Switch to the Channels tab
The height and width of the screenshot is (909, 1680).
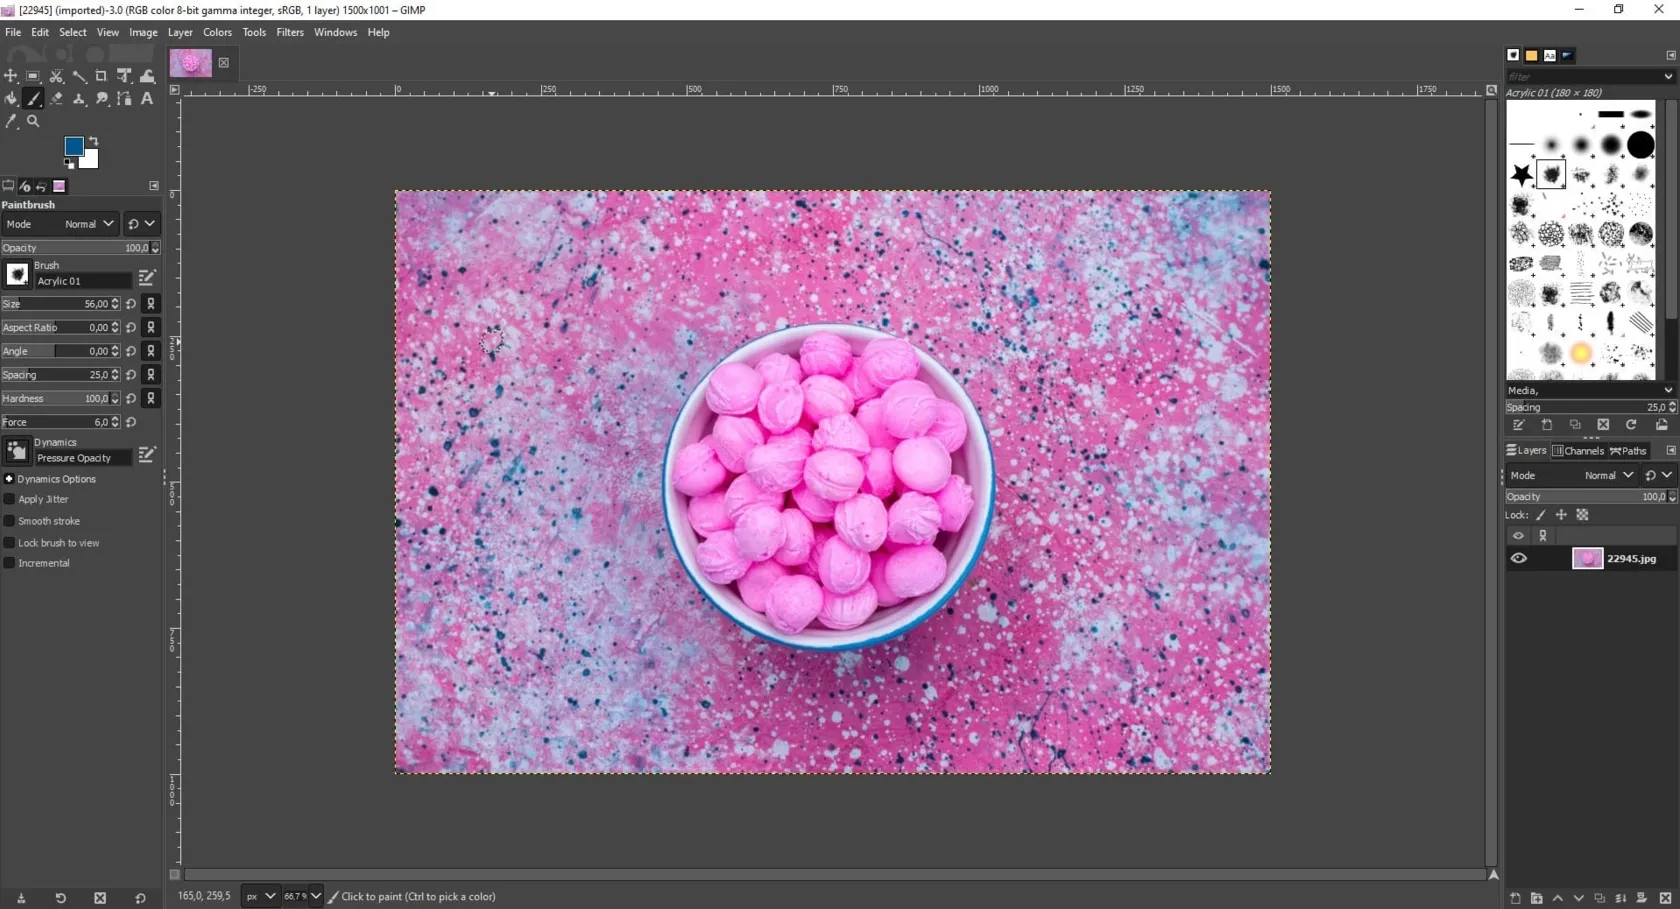[1578, 451]
